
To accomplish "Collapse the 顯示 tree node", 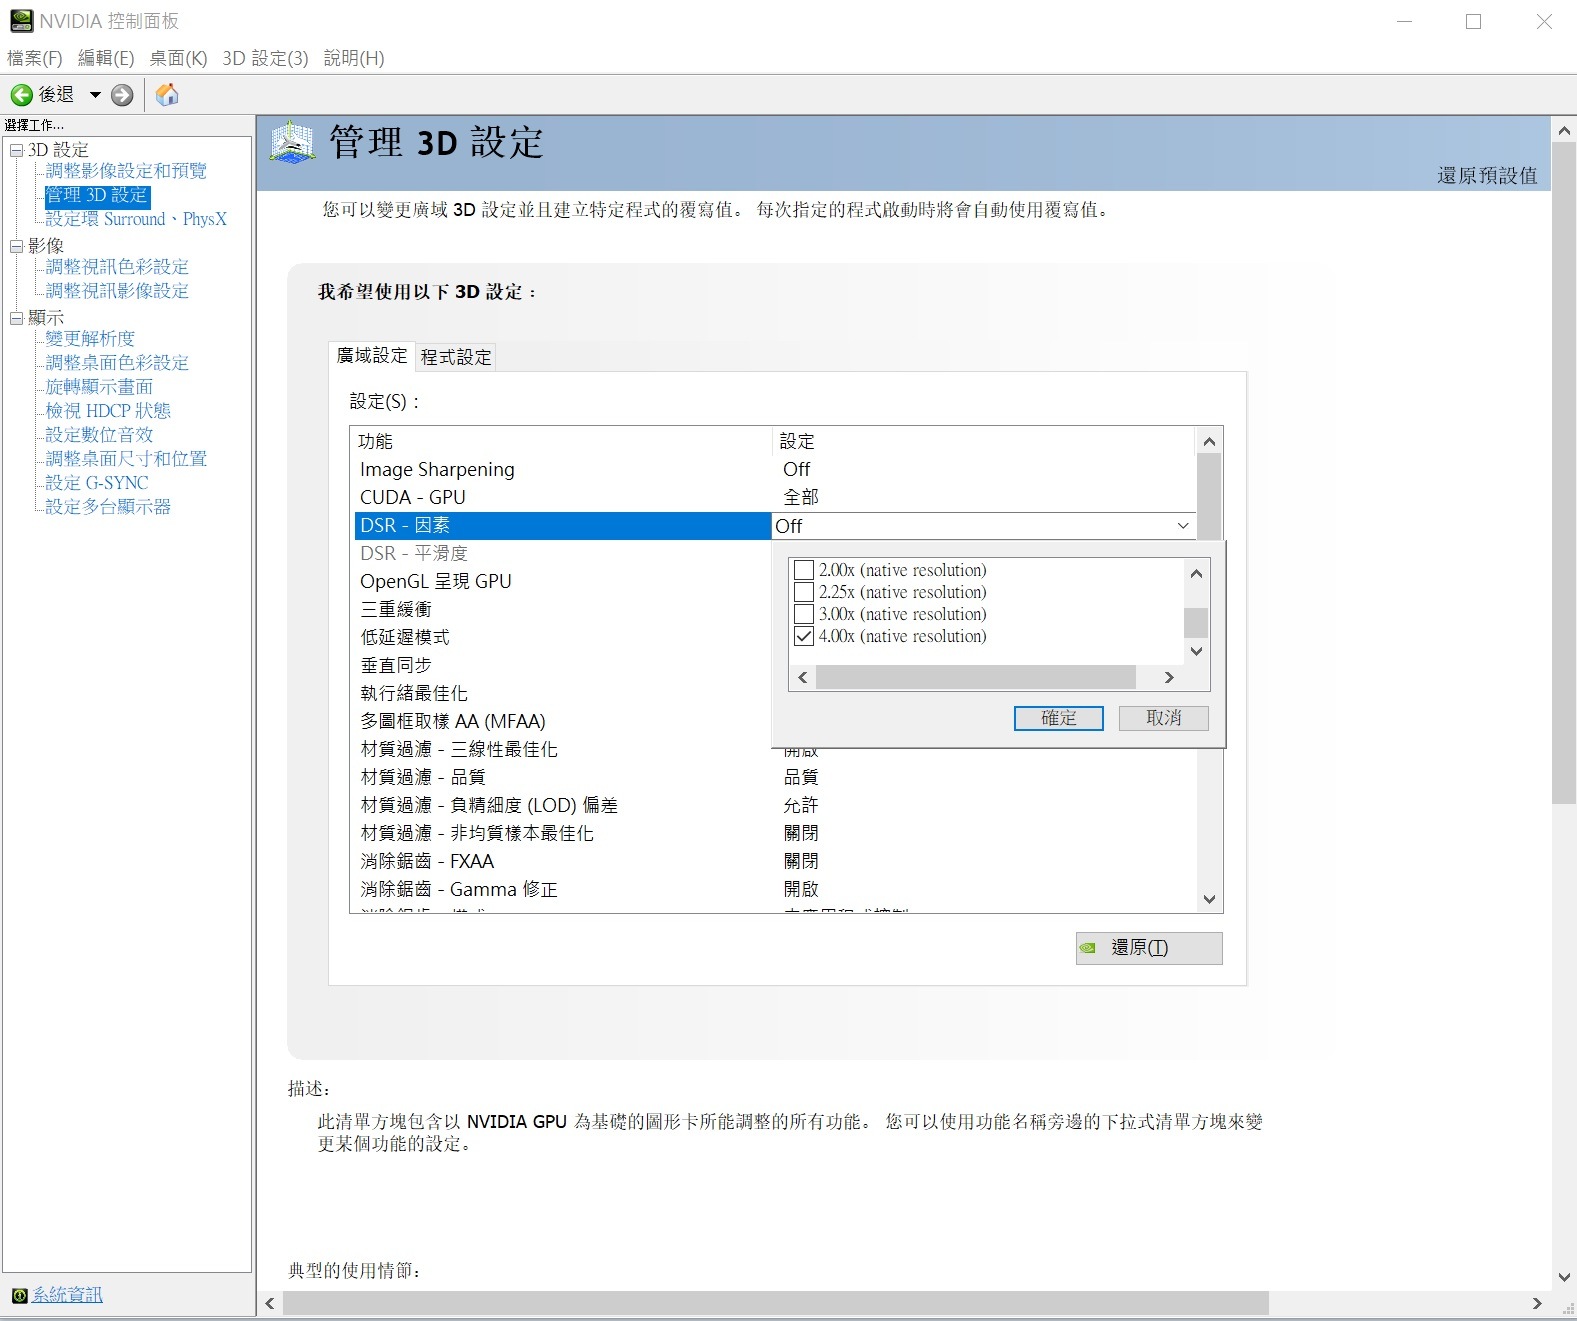I will click(16, 318).
